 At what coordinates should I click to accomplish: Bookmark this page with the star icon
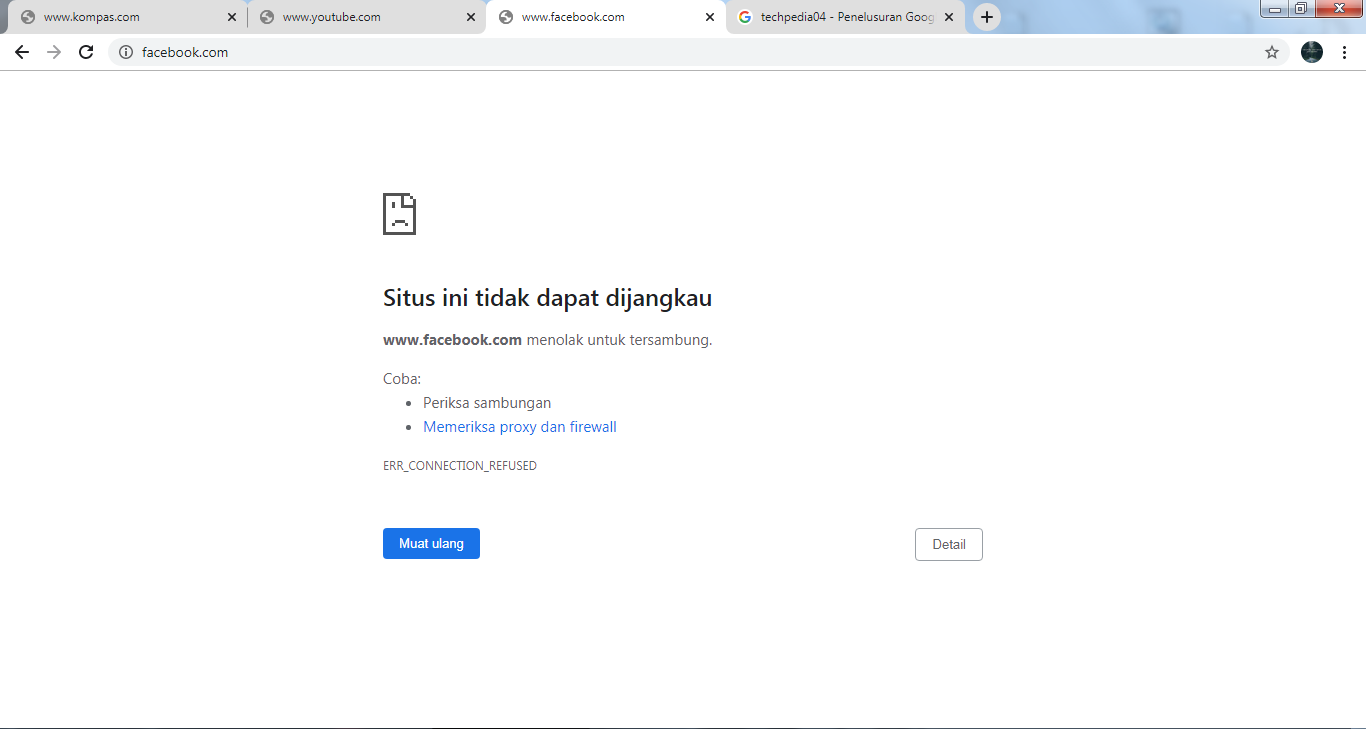[1272, 52]
